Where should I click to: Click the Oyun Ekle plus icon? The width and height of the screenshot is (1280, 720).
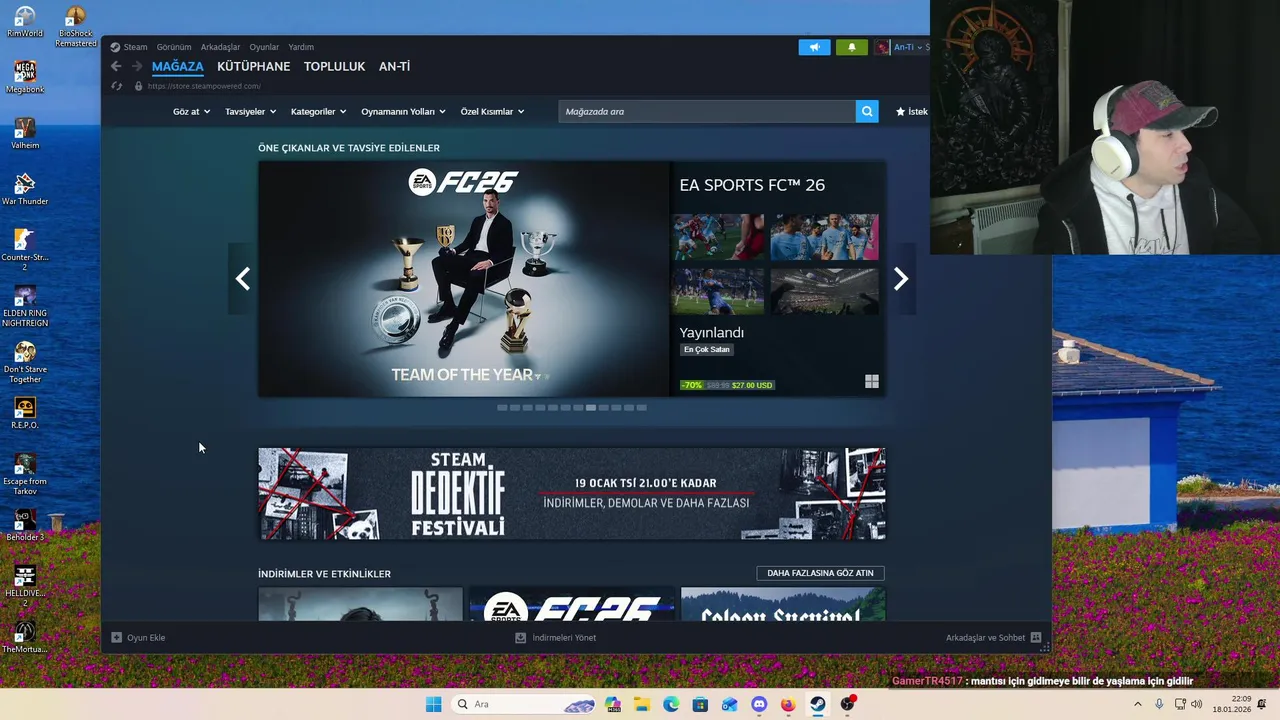(116, 637)
